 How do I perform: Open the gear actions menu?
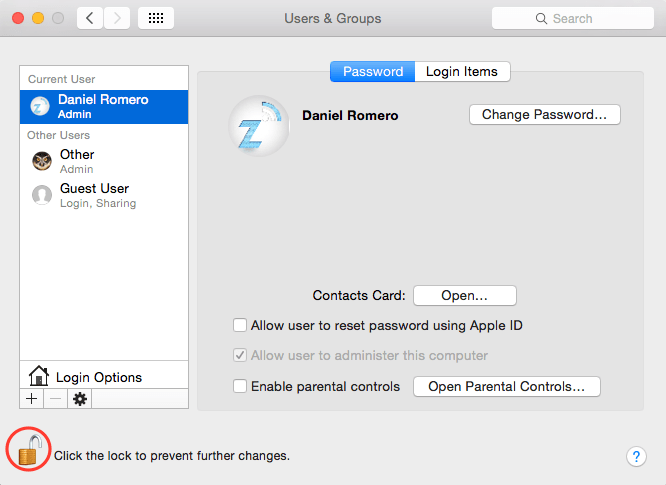(x=80, y=399)
